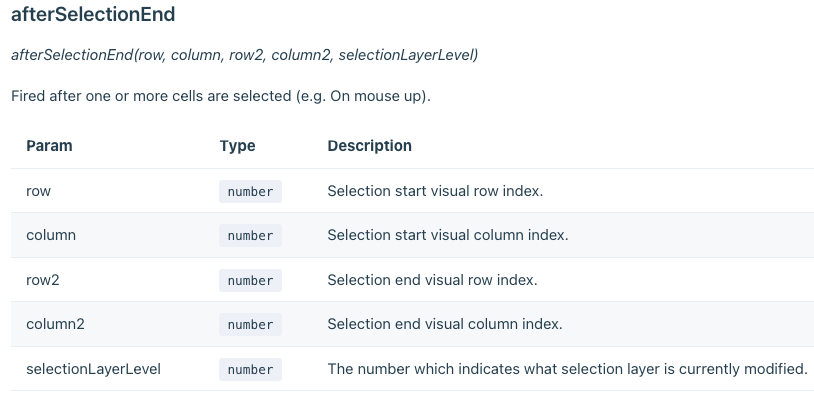Screen dimensions: 814x403
Task: Click 'Selection end visual column index' description
Action: pyautogui.click(x=445, y=324)
